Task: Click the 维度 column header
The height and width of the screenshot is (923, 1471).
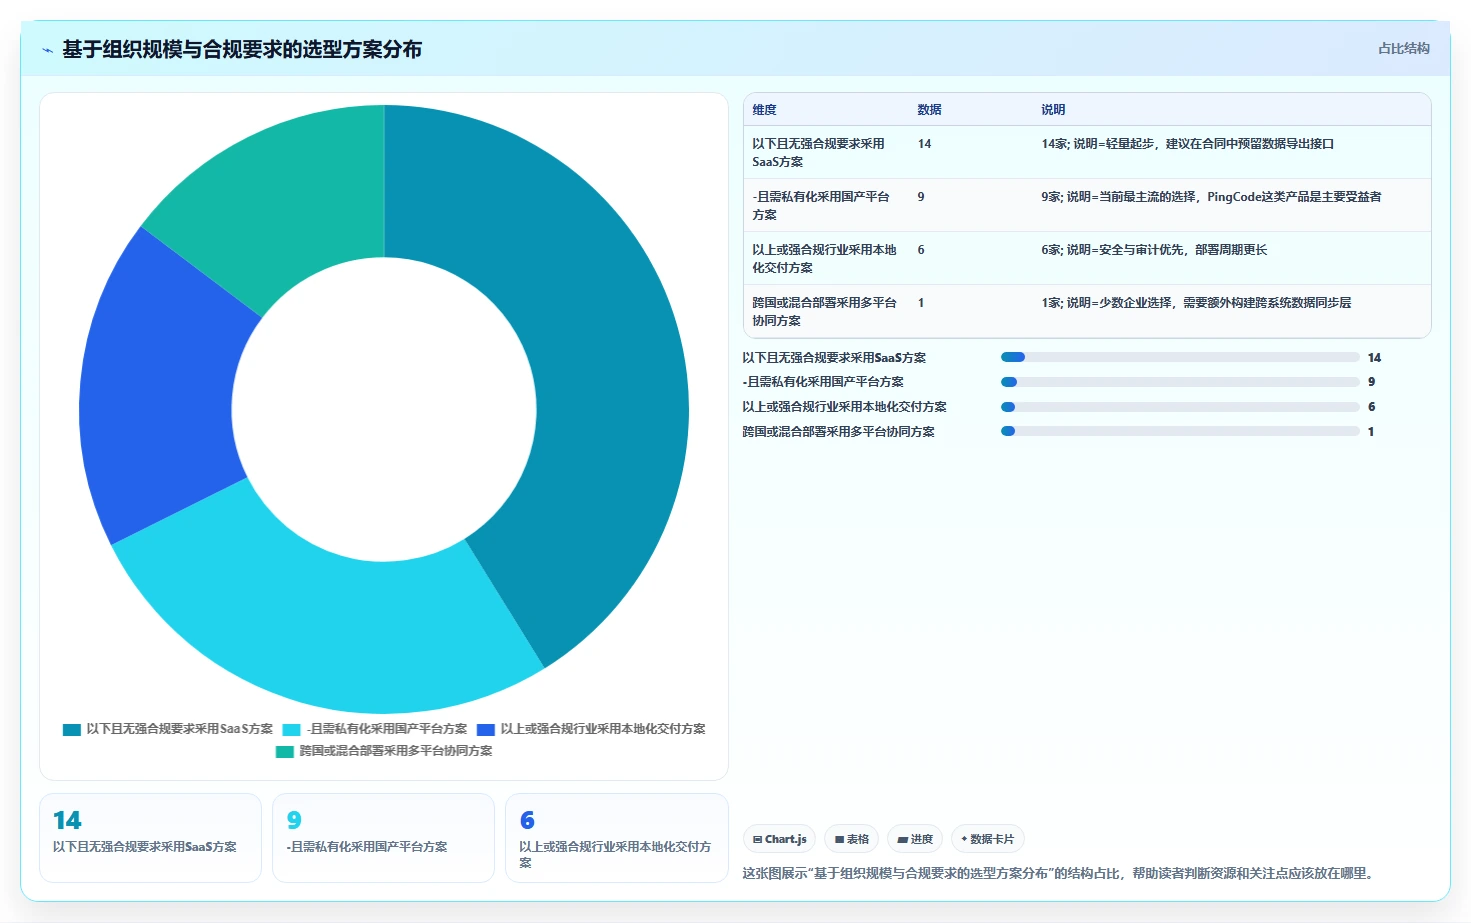Action: (764, 110)
